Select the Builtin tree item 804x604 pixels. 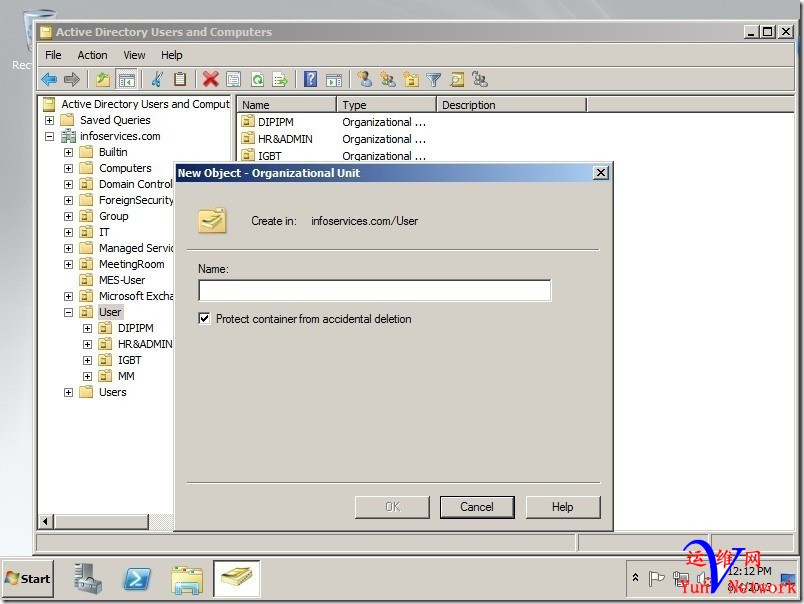click(113, 152)
